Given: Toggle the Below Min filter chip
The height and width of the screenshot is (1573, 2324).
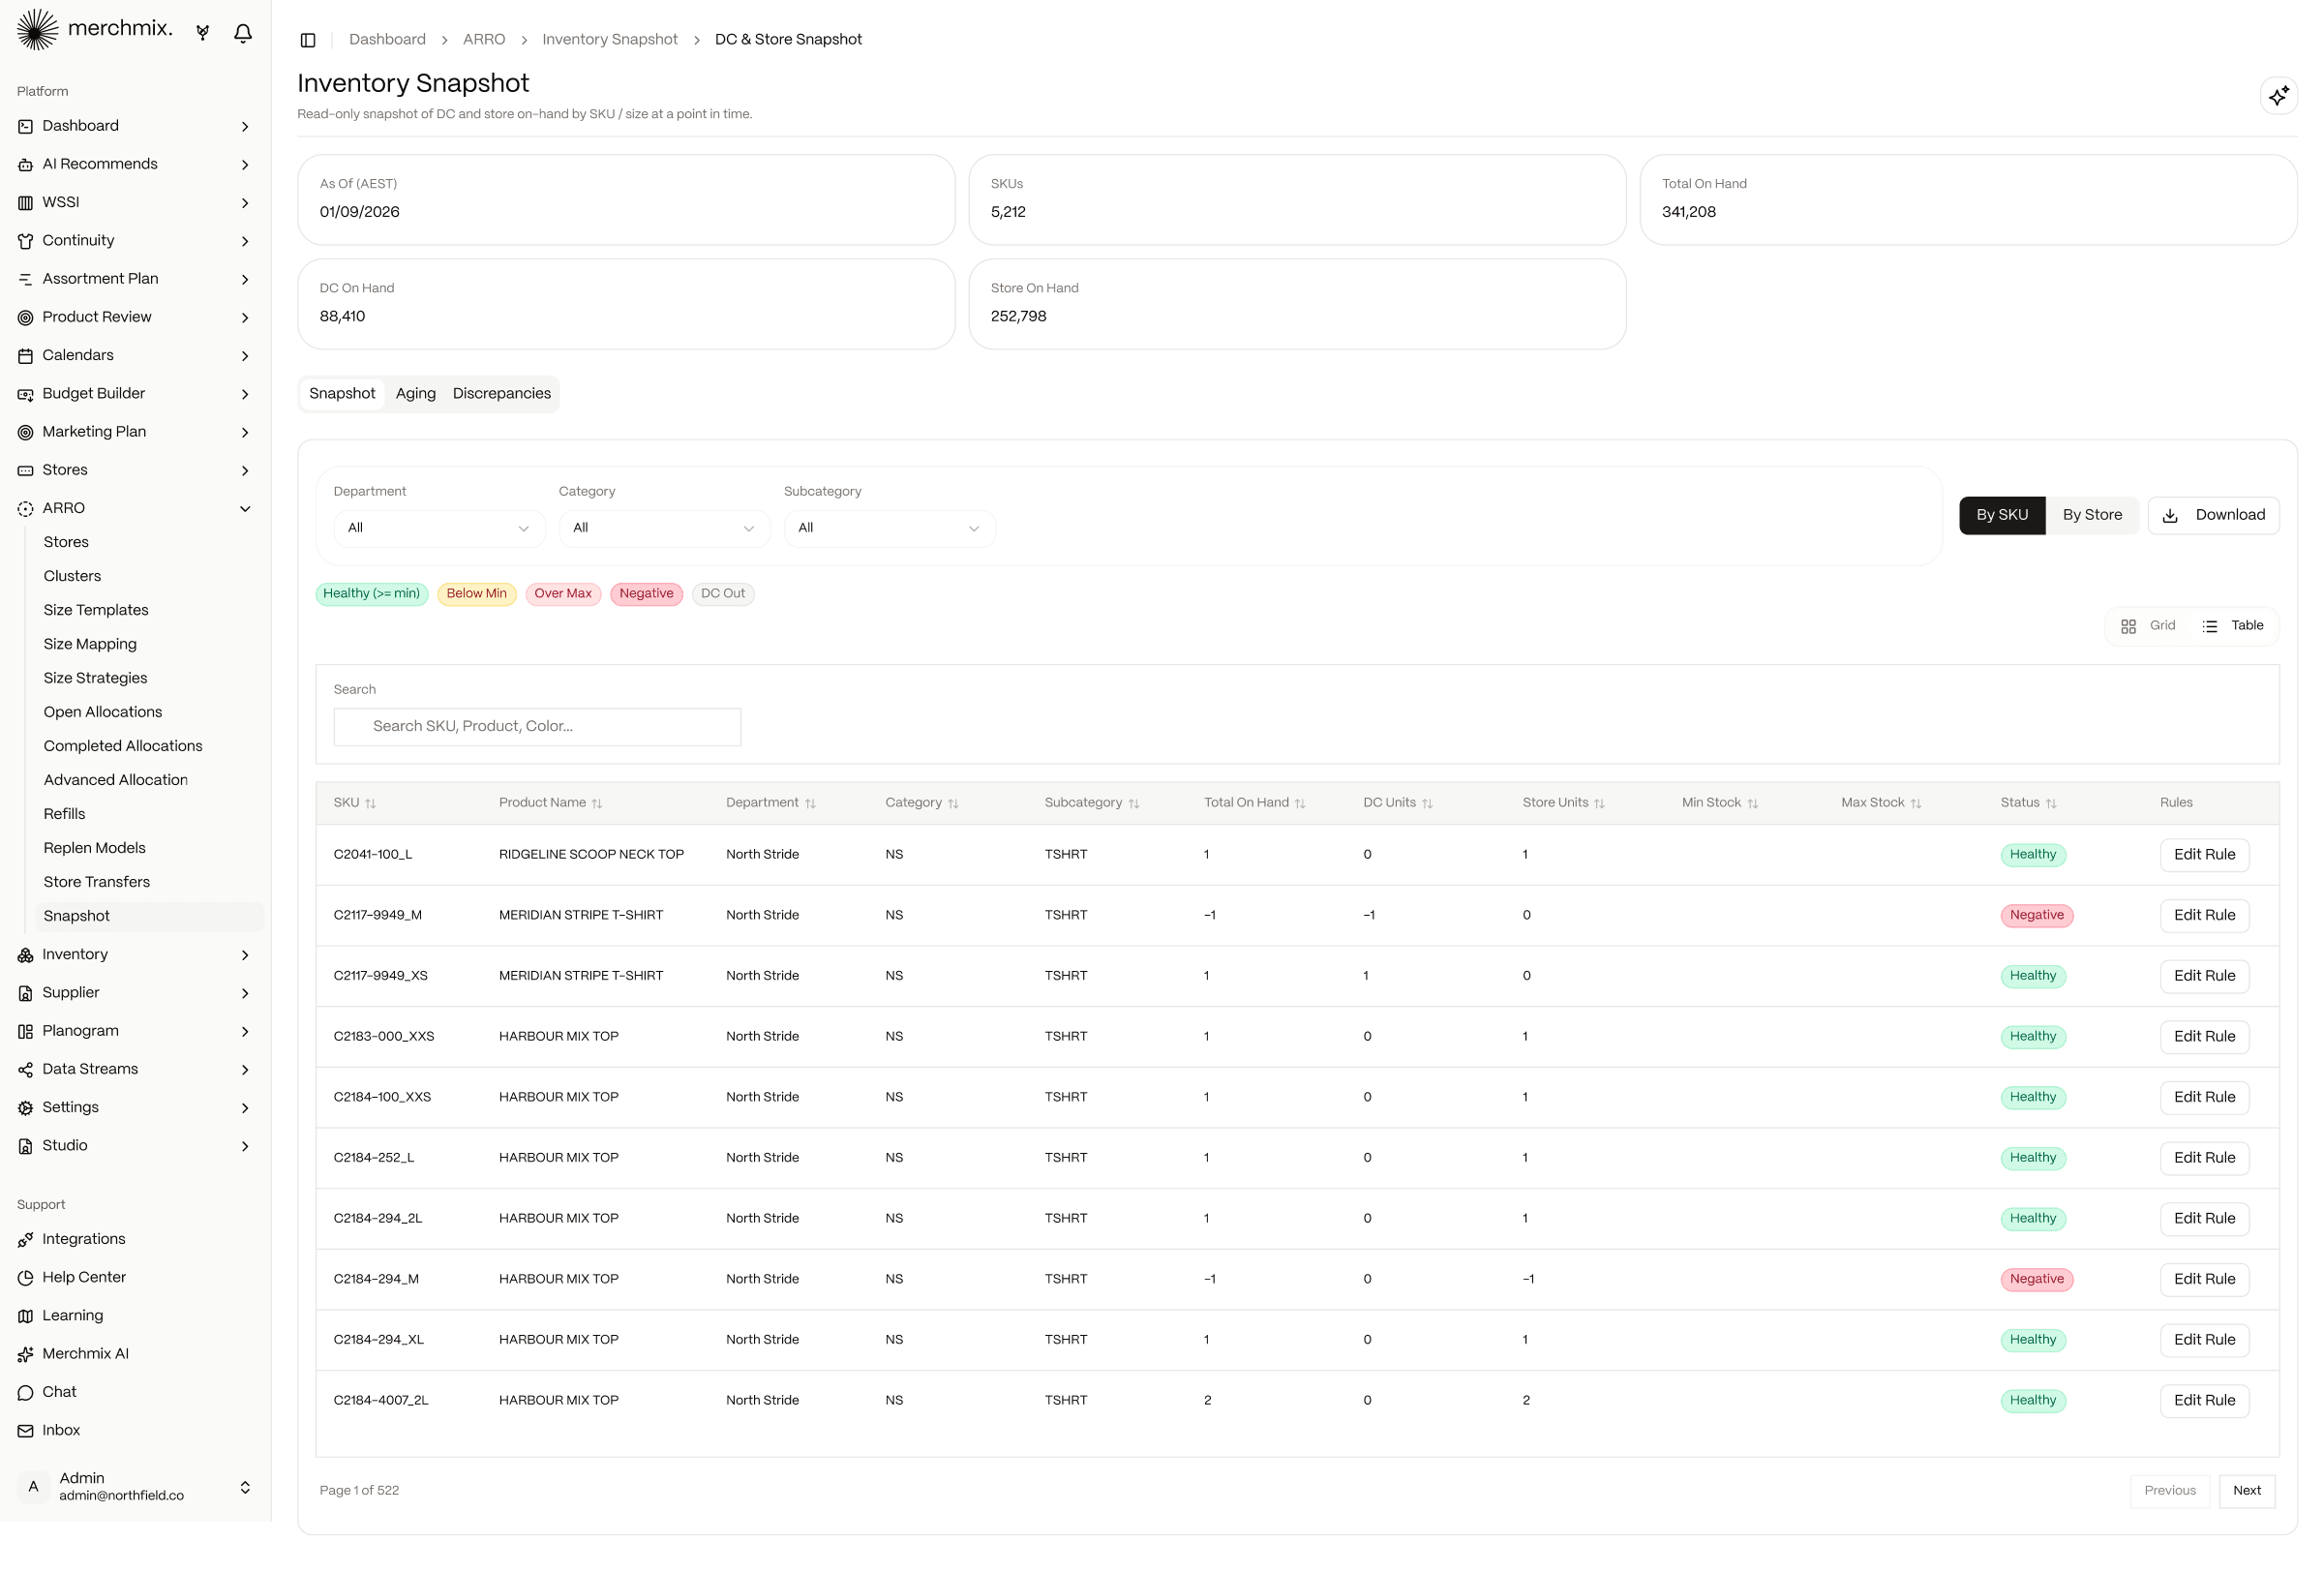Looking at the screenshot, I should pos(477,594).
